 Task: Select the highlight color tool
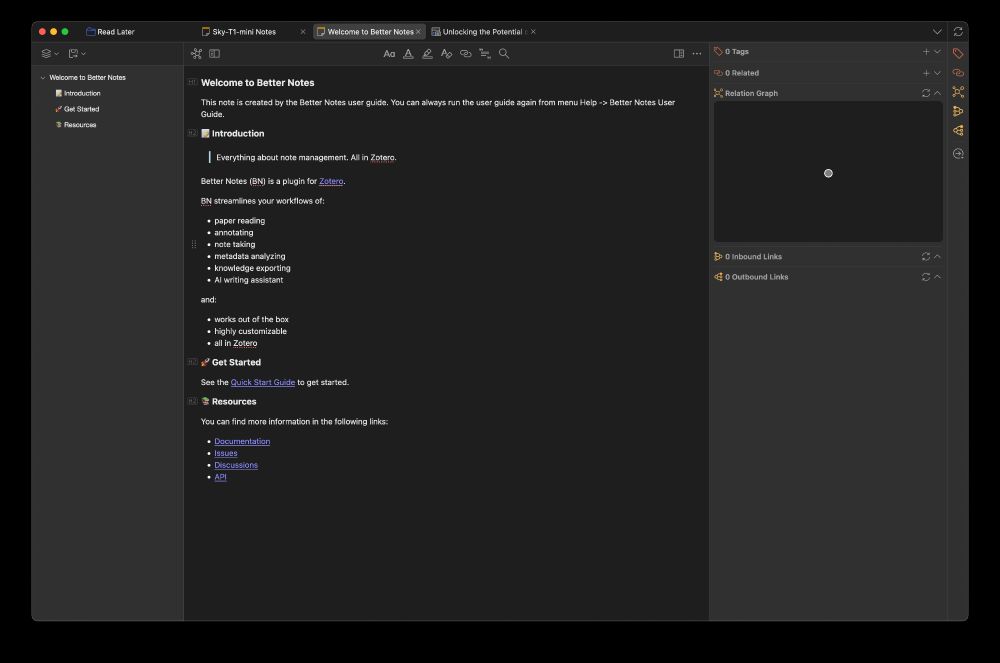(x=427, y=54)
